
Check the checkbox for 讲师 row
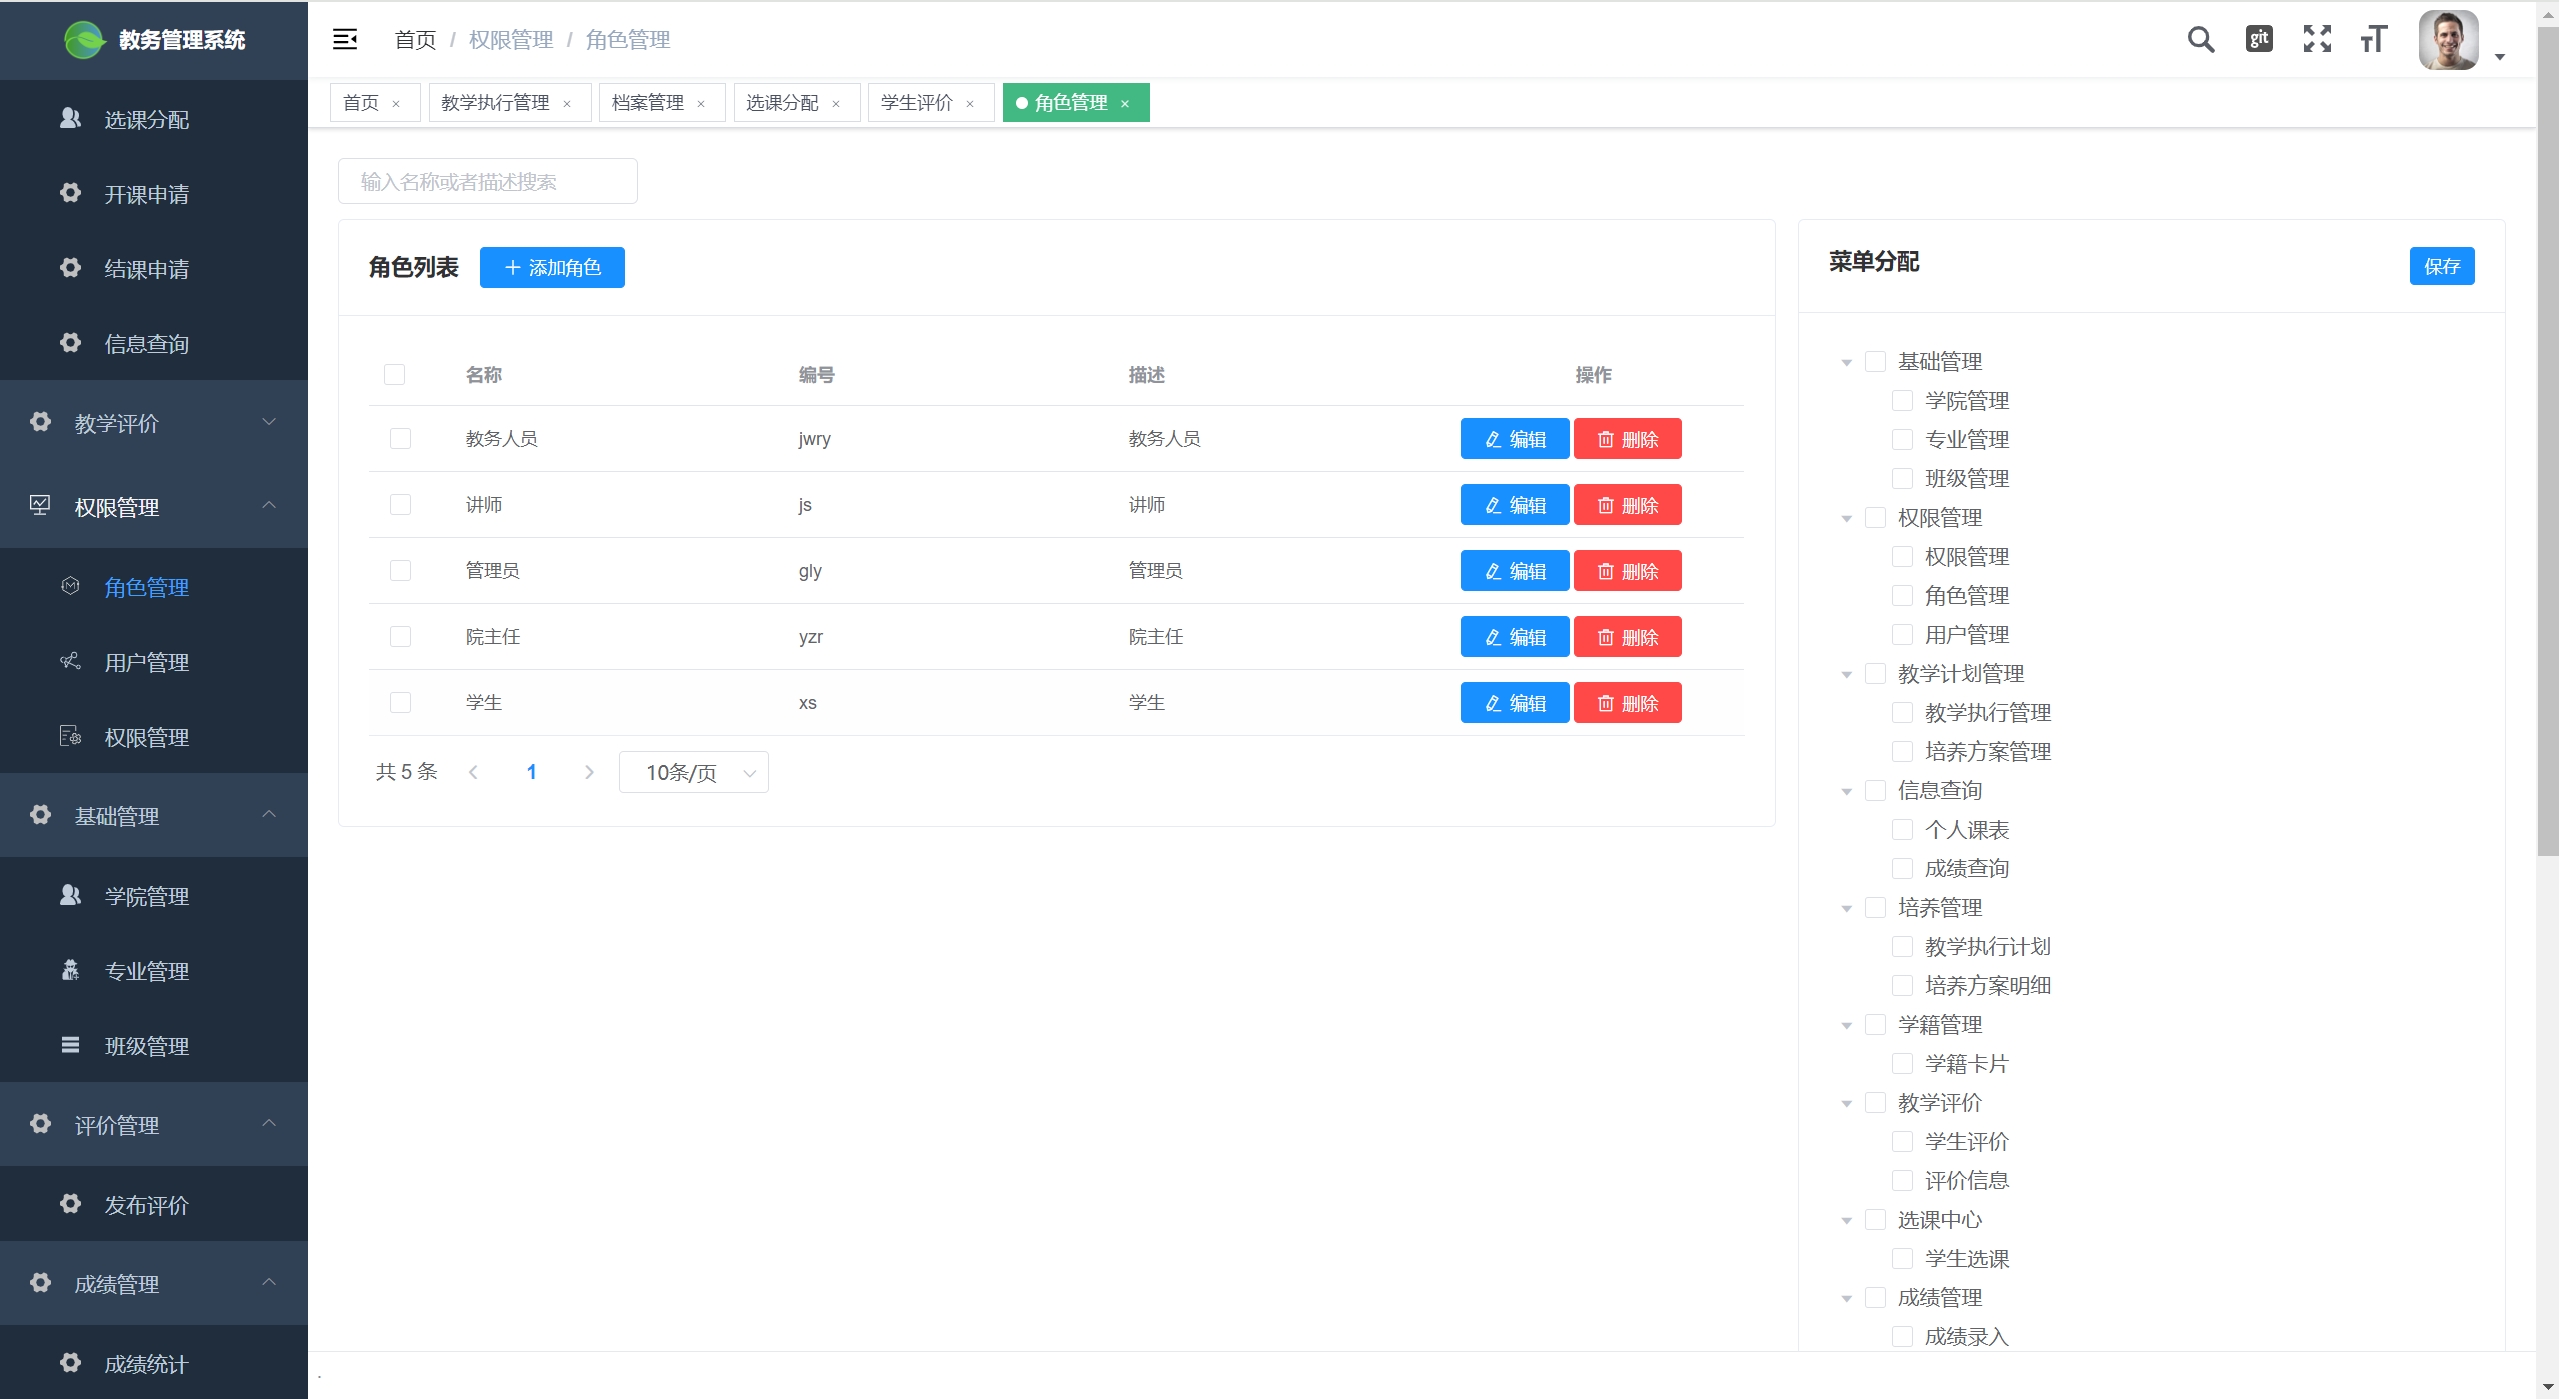pyautogui.click(x=400, y=505)
